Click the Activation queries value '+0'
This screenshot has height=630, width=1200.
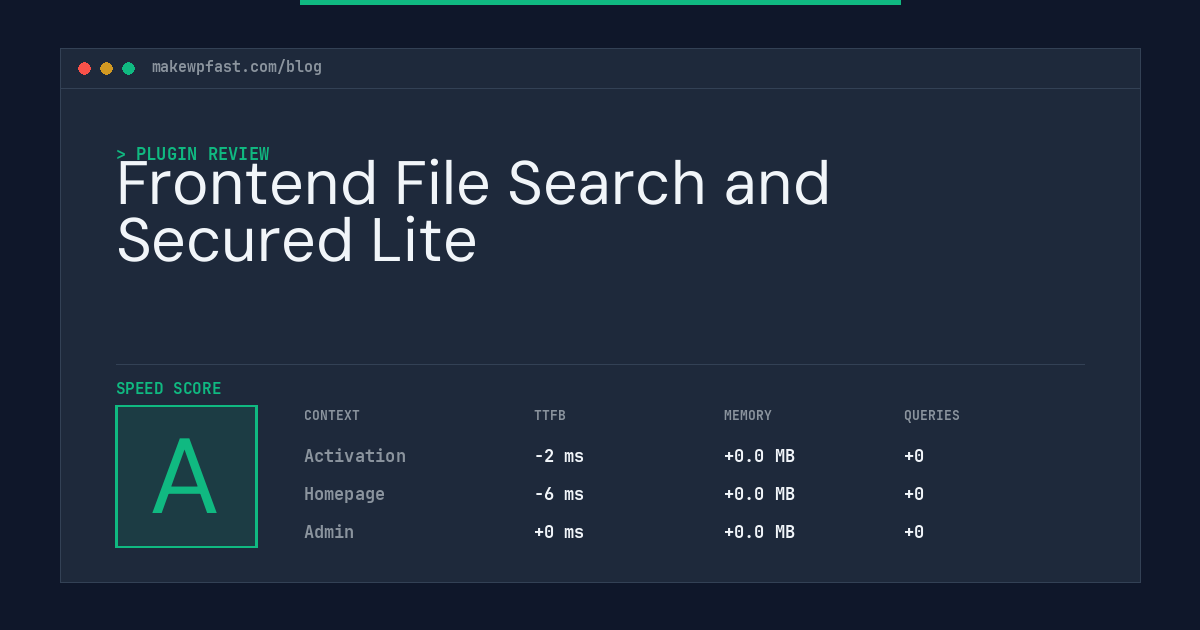coord(914,456)
